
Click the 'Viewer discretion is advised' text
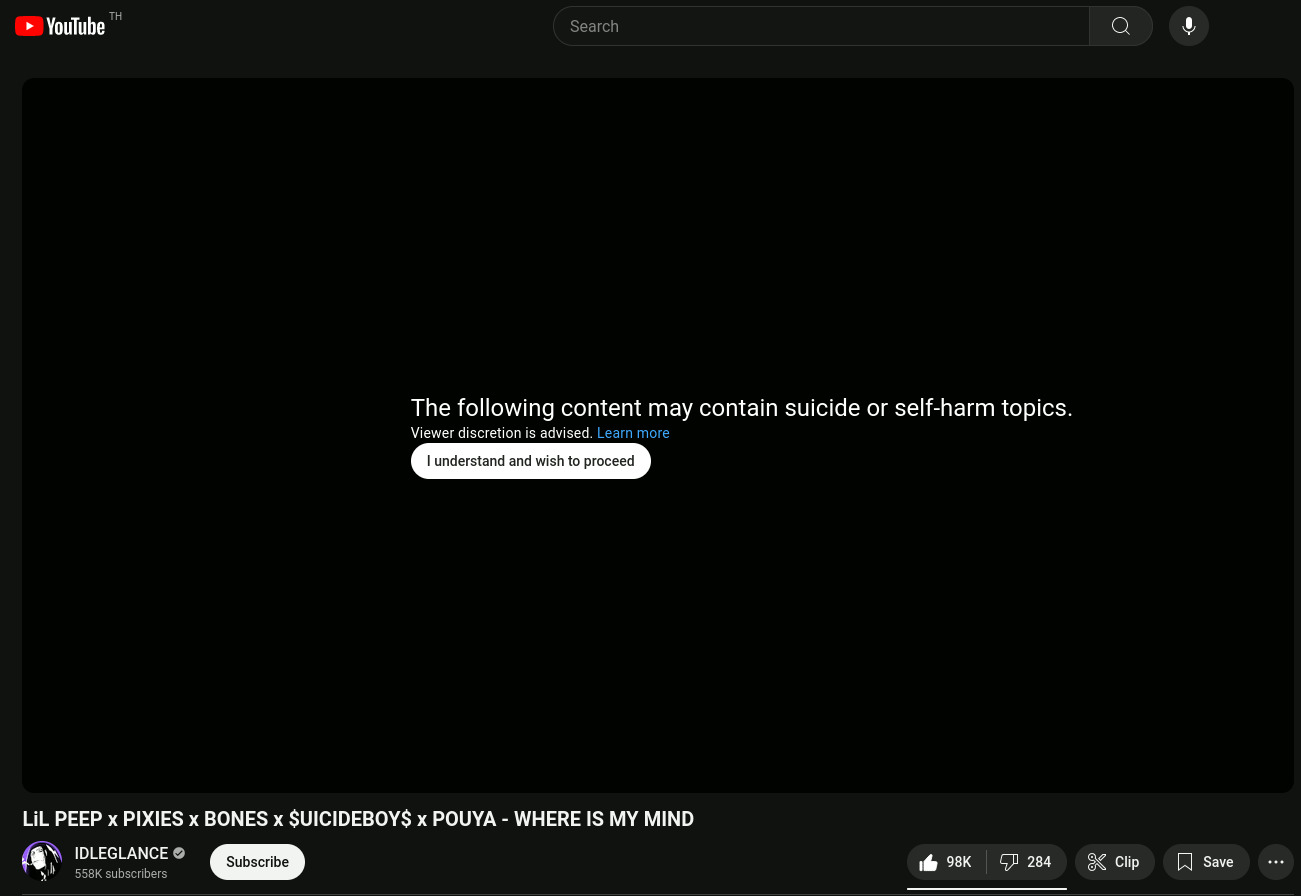click(x=501, y=433)
